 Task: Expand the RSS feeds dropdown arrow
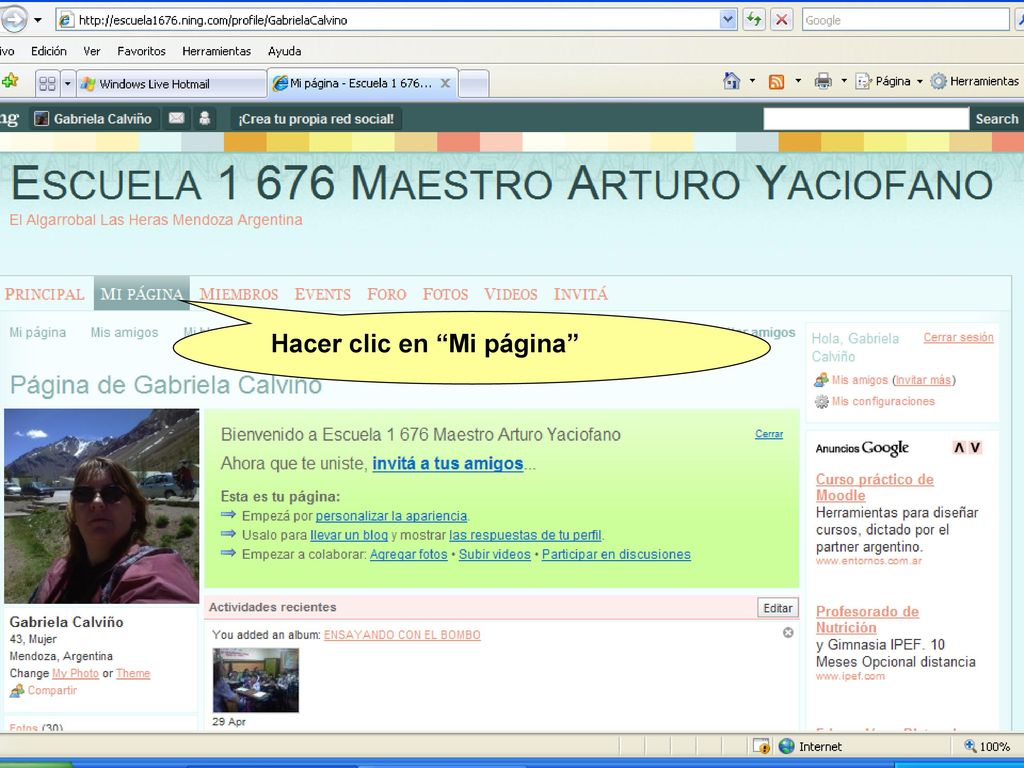pyautogui.click(x=797, y=81)
